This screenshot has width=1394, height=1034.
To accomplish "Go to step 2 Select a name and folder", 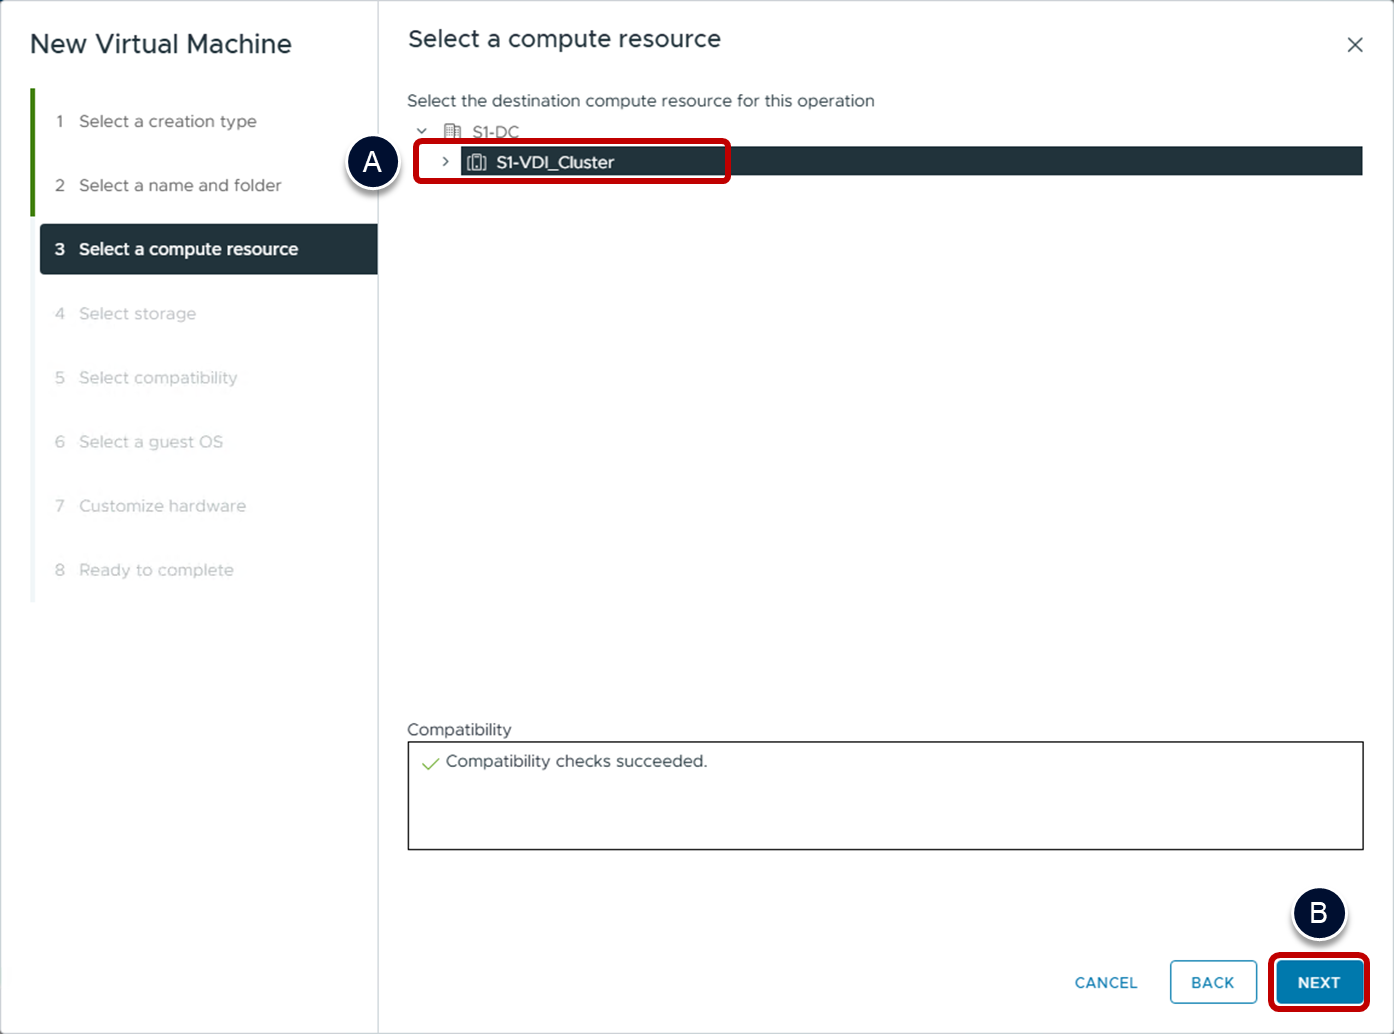I will point(180,185).
